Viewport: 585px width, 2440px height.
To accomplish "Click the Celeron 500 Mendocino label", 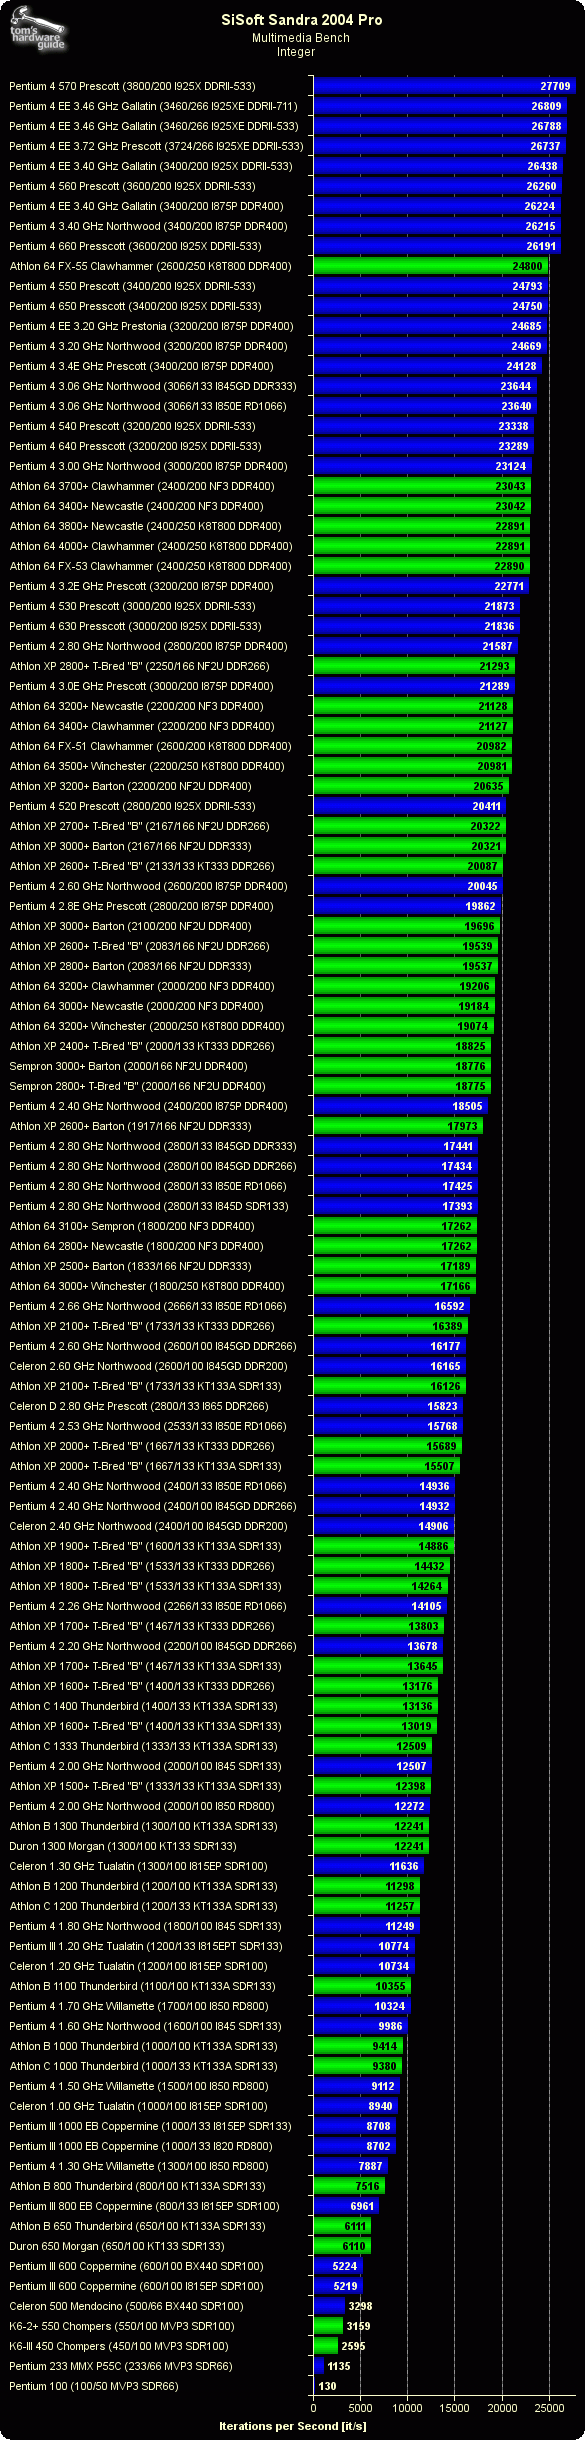I will tap(126, 2306).
